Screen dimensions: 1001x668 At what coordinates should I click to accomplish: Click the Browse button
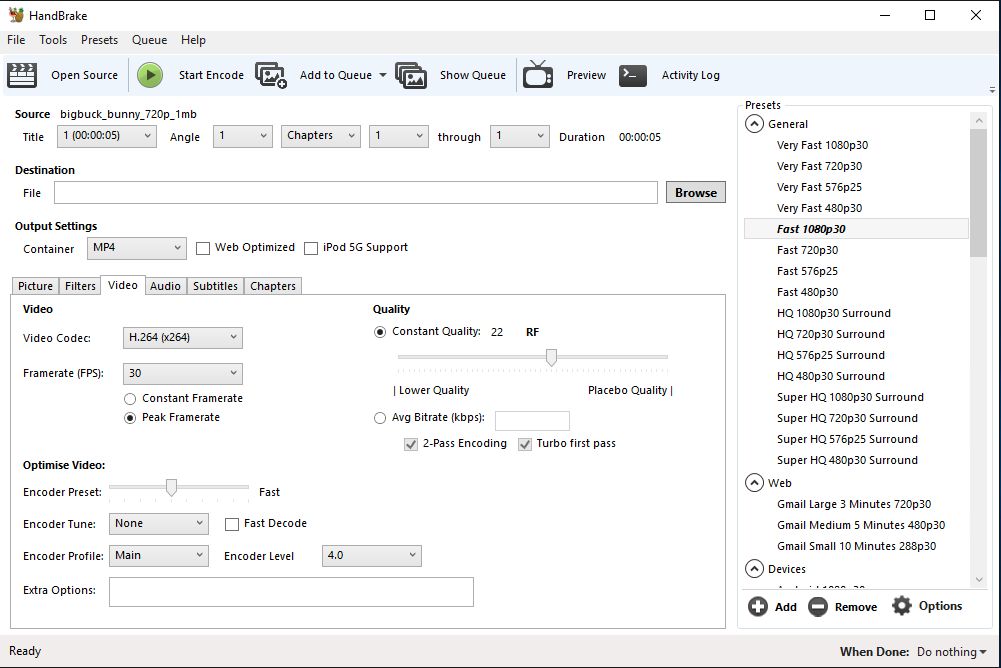click(696, 192)
